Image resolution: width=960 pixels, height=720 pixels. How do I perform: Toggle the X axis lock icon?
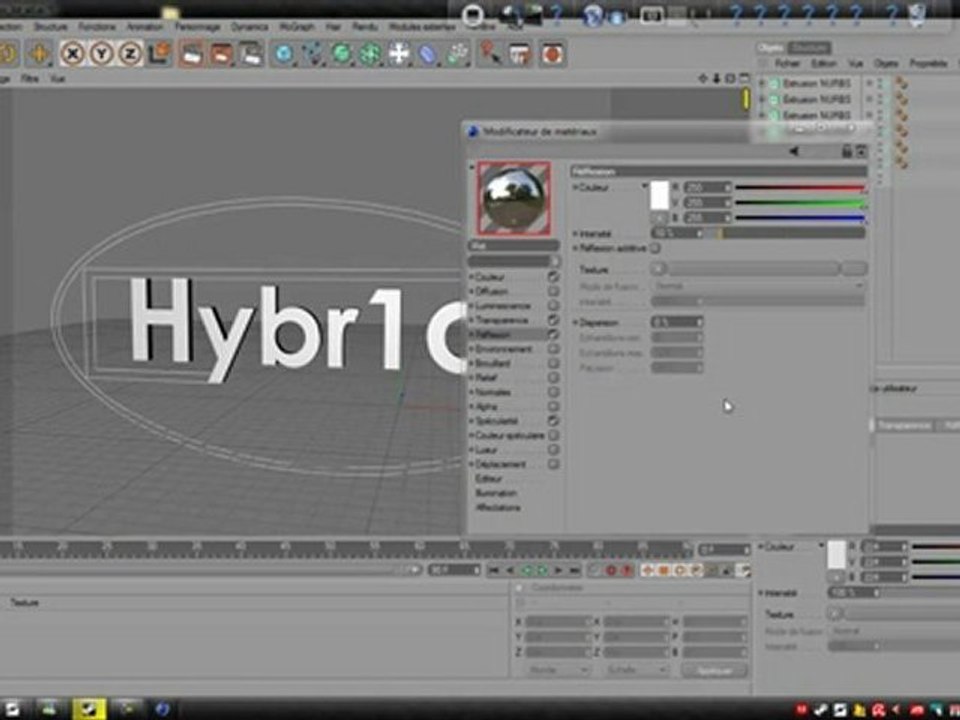coord(73,54)
